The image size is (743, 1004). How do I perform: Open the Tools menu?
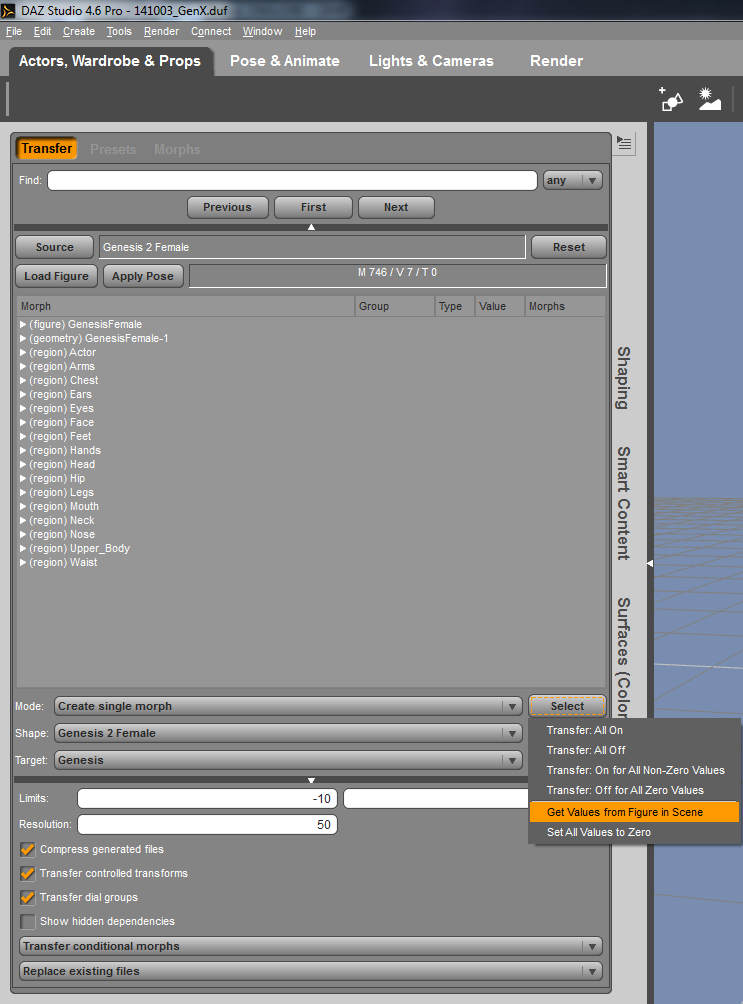tap(119, 31)
